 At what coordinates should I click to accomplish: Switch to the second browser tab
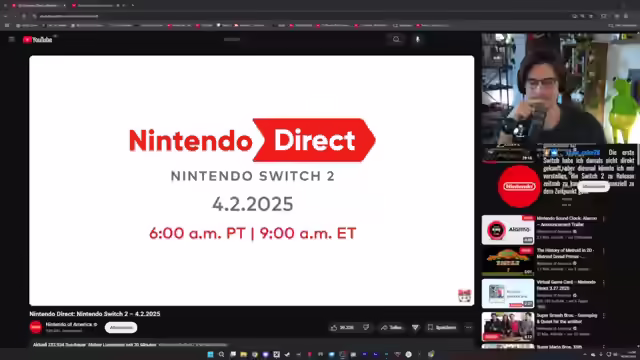pos(96,5)
